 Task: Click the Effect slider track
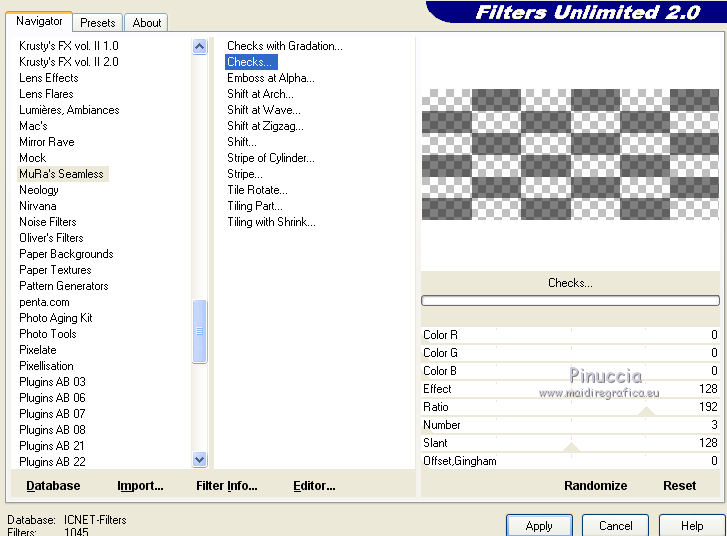click(570, 389)
